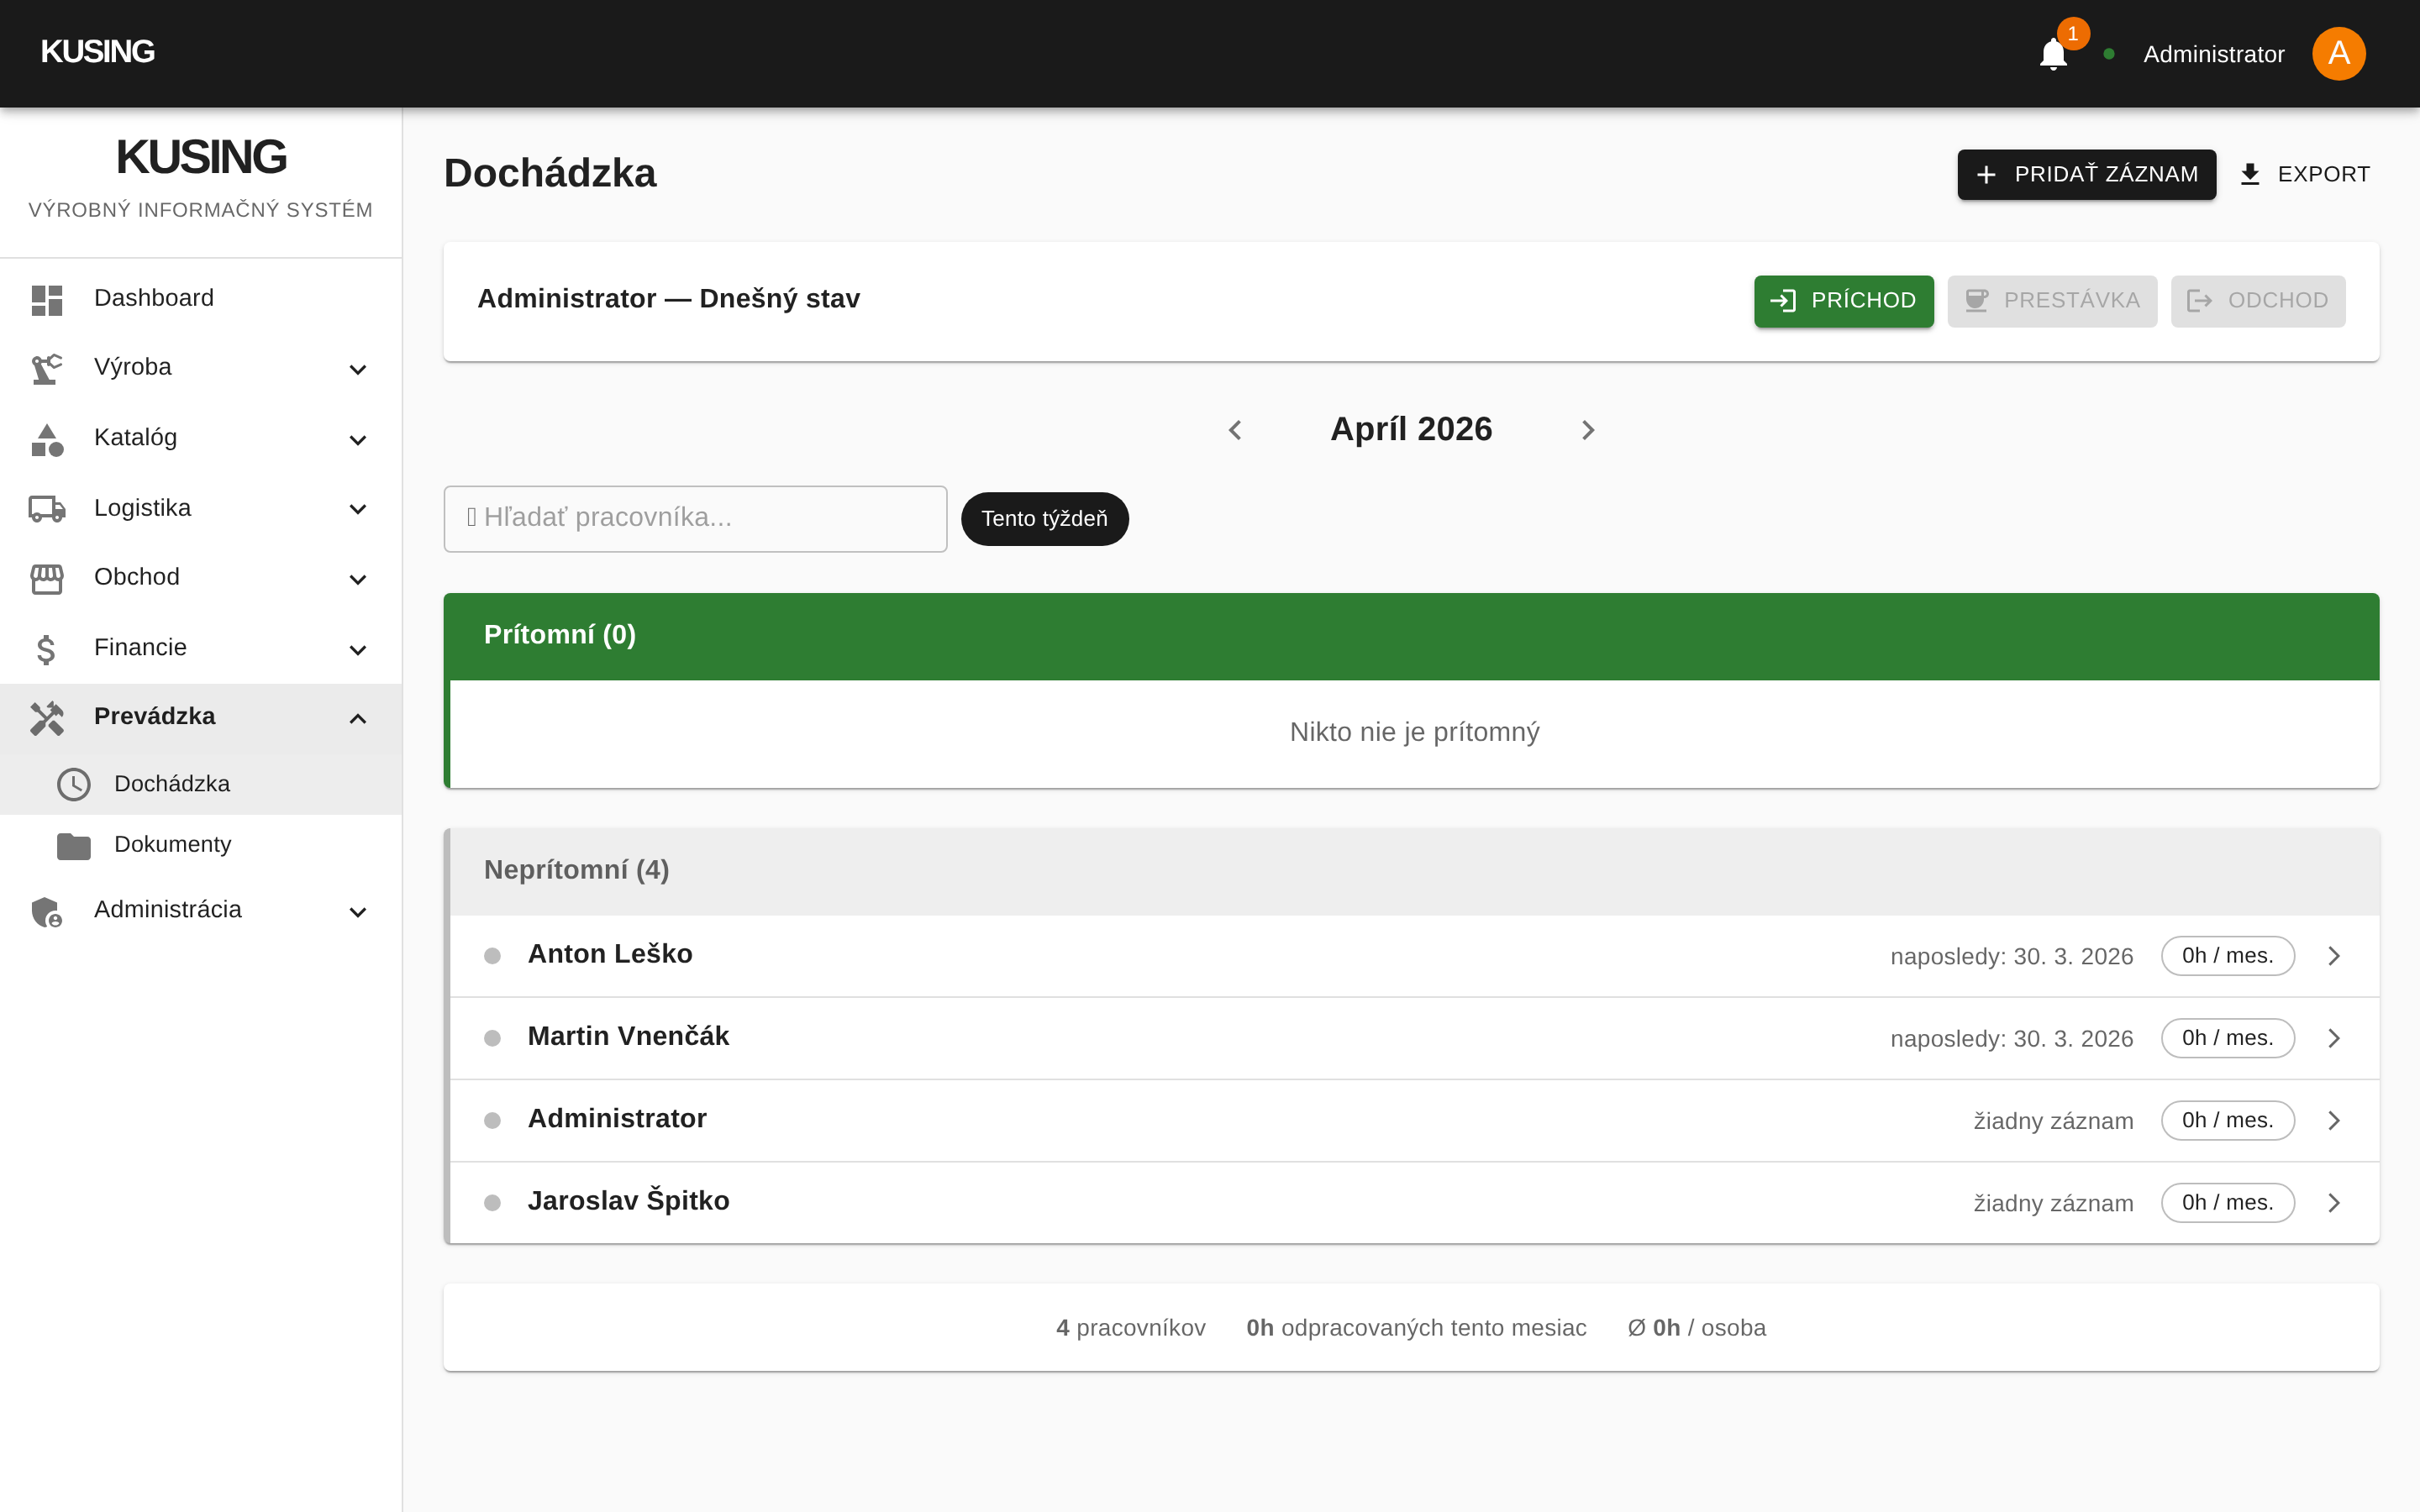Click the Dokumenty folder icon
Viewport: 2420px width, 1512px height.
pos(74,846)
